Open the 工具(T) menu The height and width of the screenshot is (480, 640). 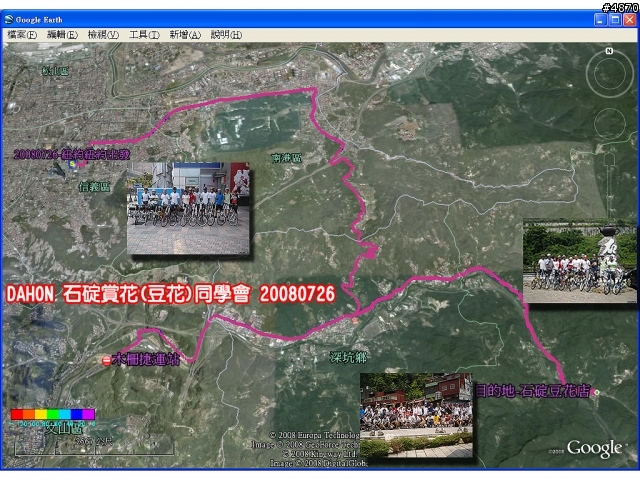144,35
